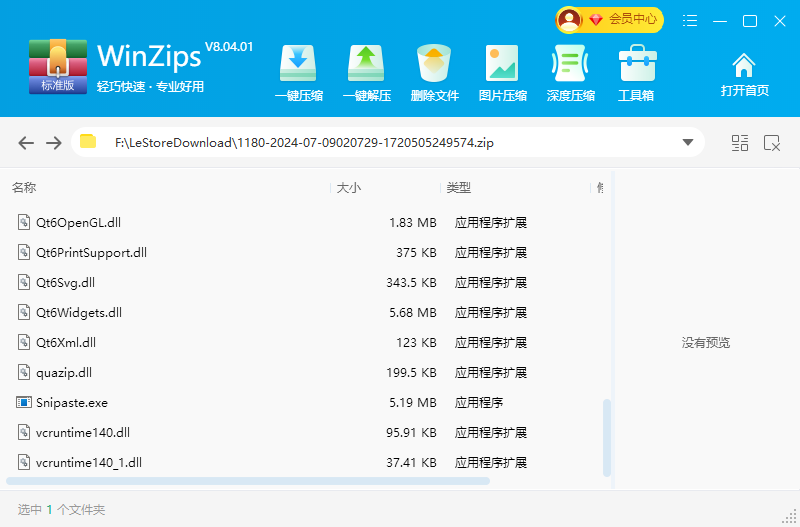Viewport: 800px width, 527px height.
Task: Sort by 类型 column header
Action: coord(459,188)
